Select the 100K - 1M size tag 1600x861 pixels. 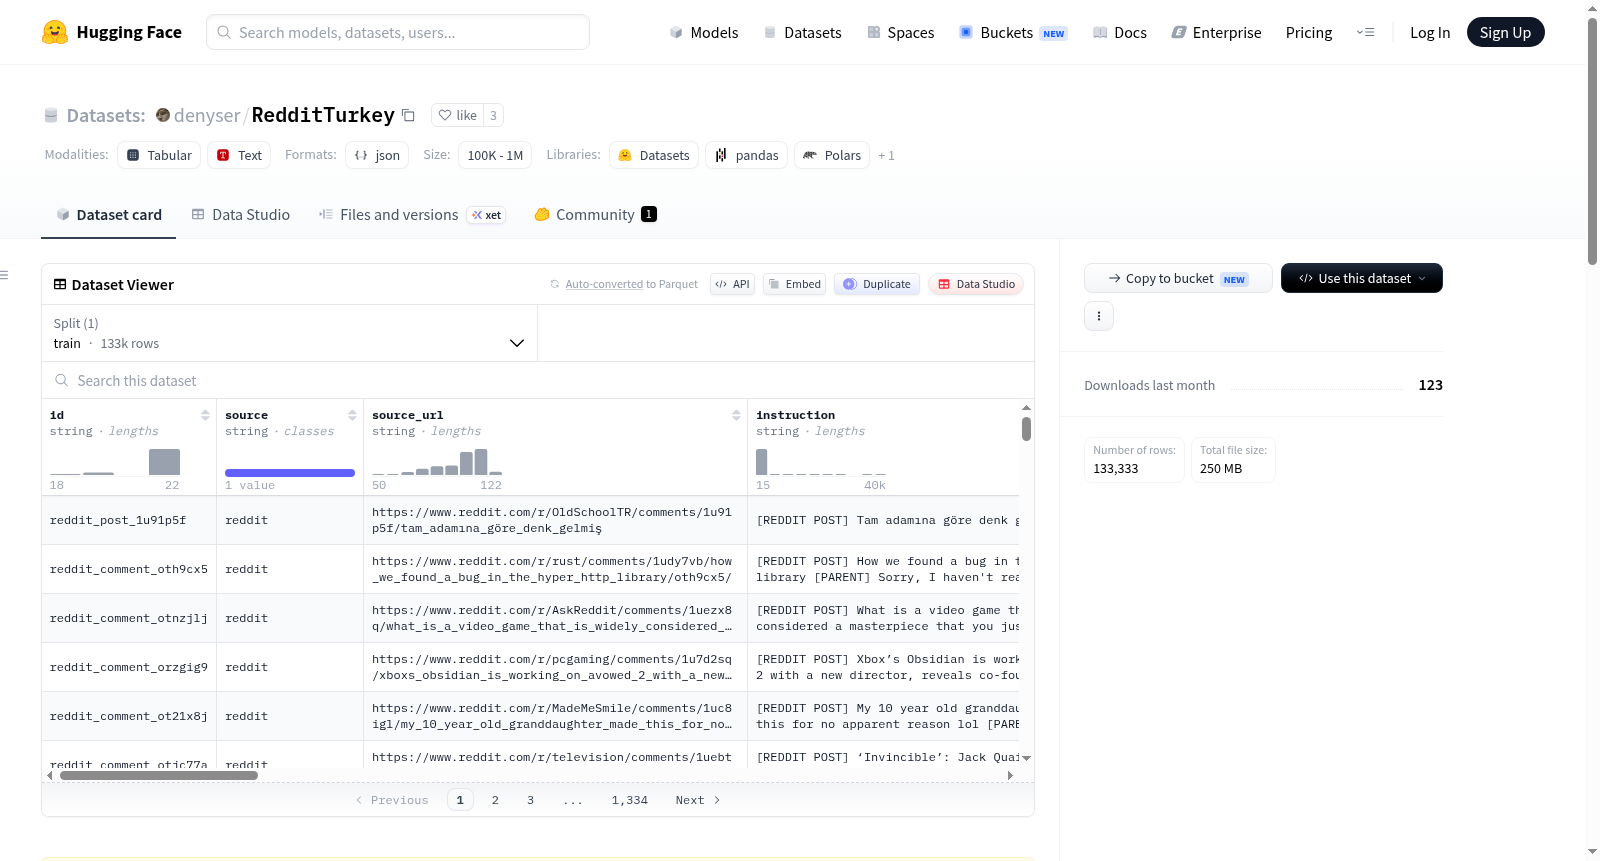click(495, 155)
